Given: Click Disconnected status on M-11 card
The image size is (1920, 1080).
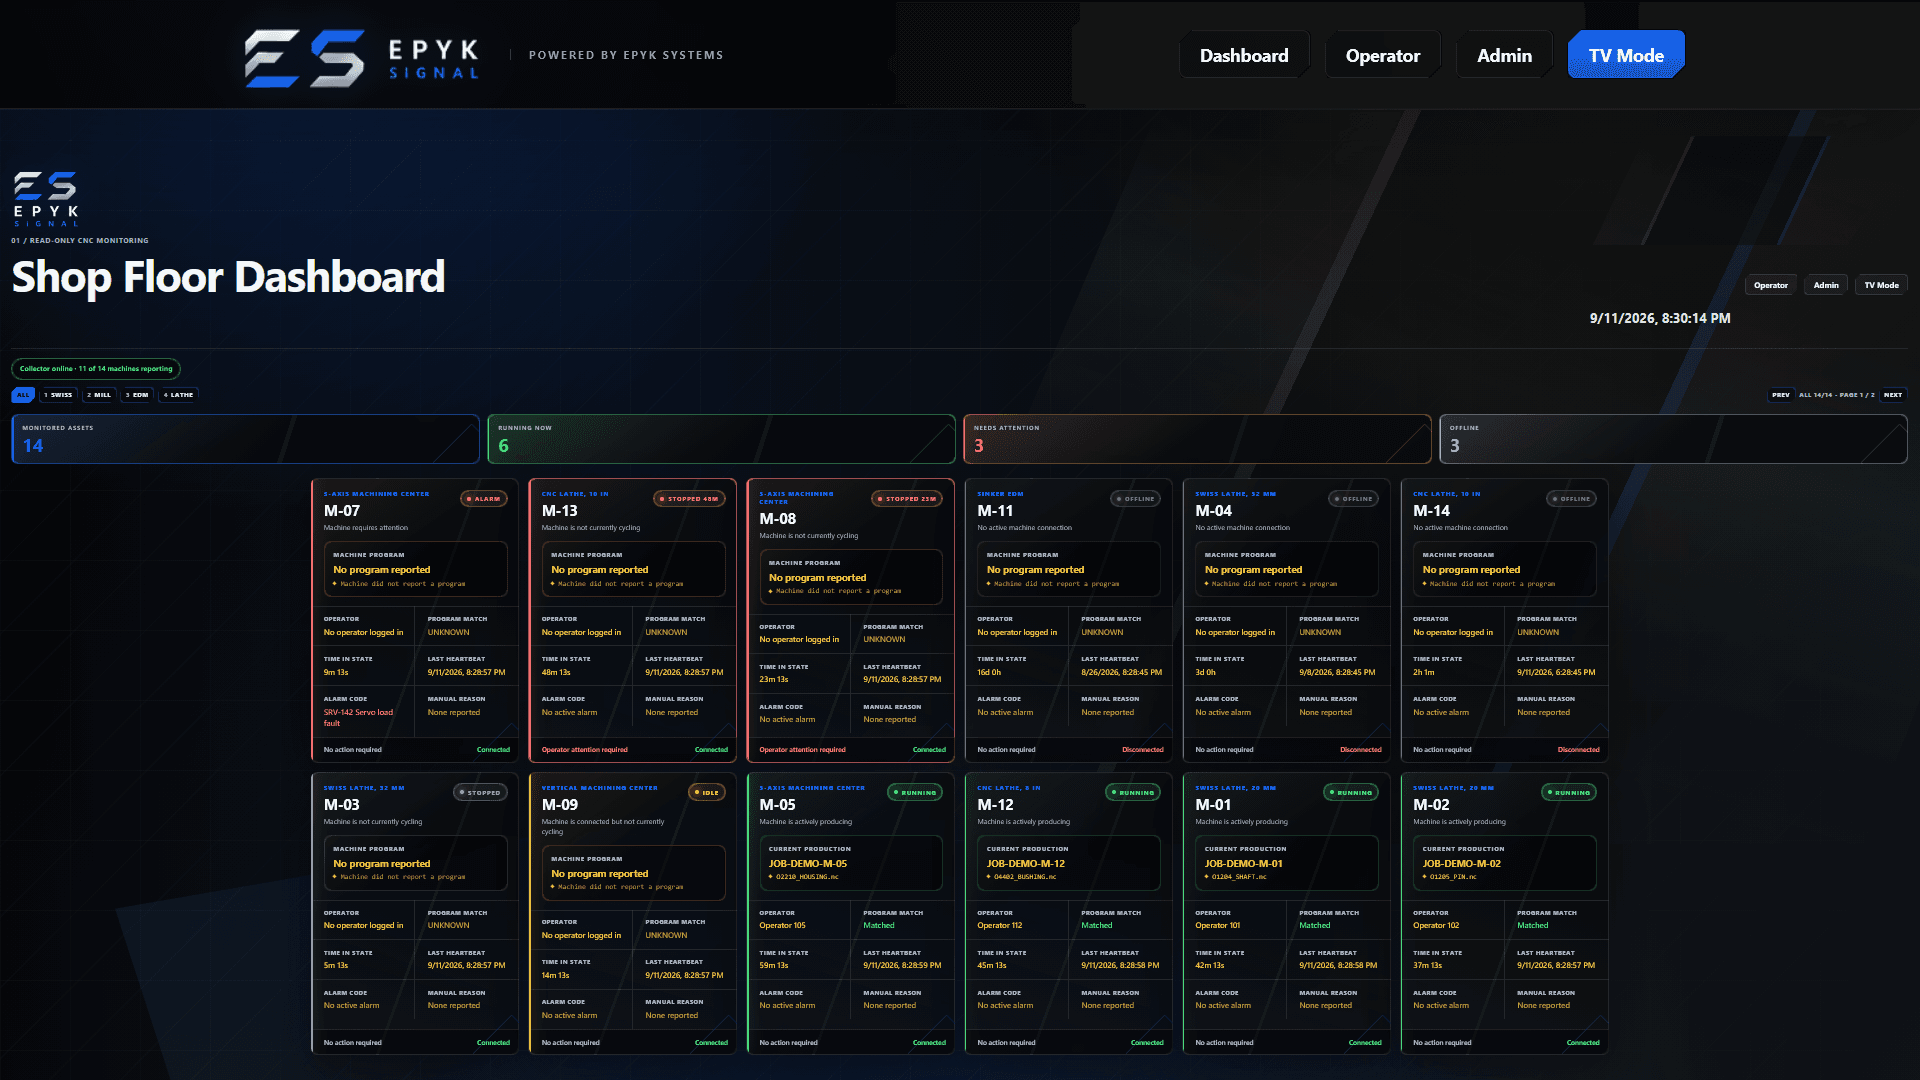Looking at the screenshot, I should point(1143,750).
